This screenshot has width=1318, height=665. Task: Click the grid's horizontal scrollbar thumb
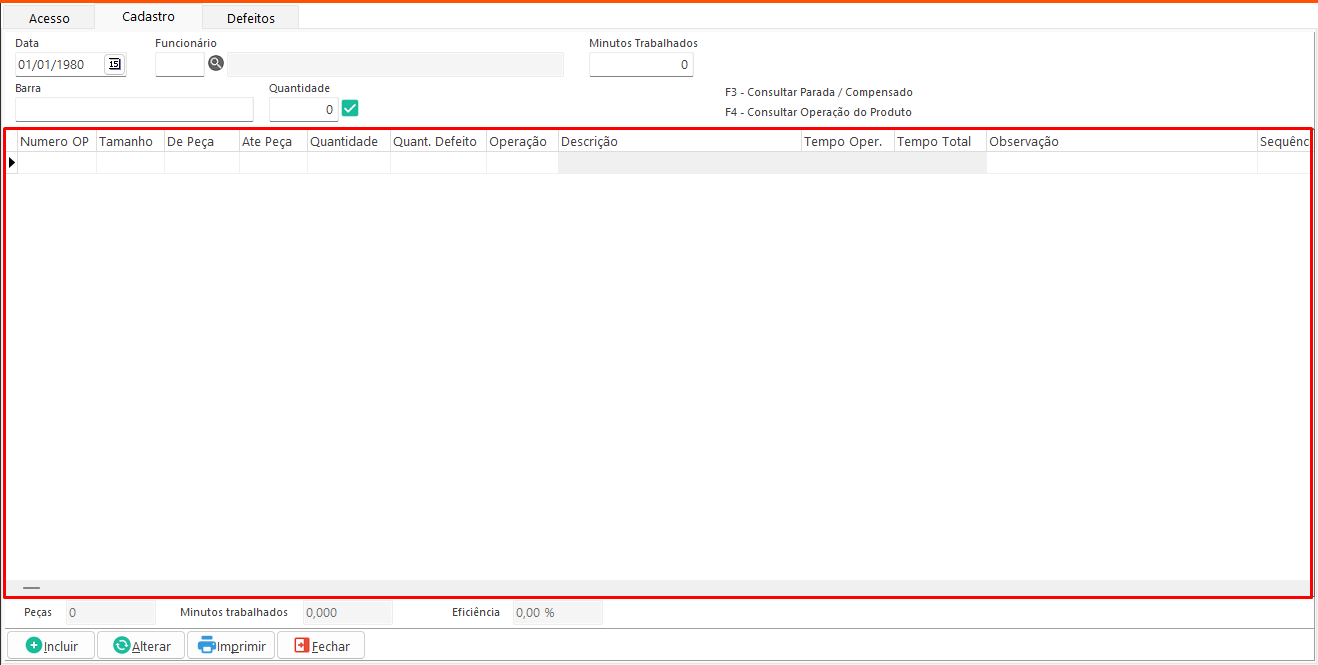point(31,588)
